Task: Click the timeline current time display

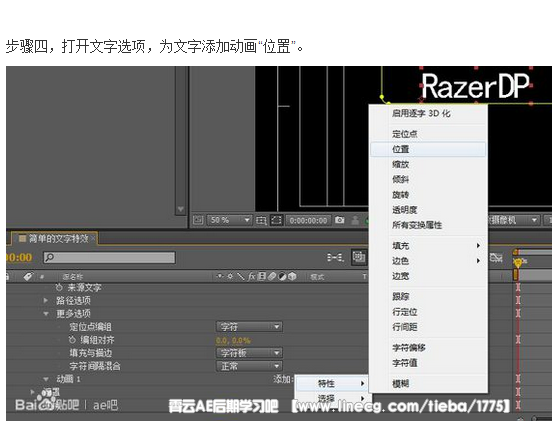Action: coord(19,258)
